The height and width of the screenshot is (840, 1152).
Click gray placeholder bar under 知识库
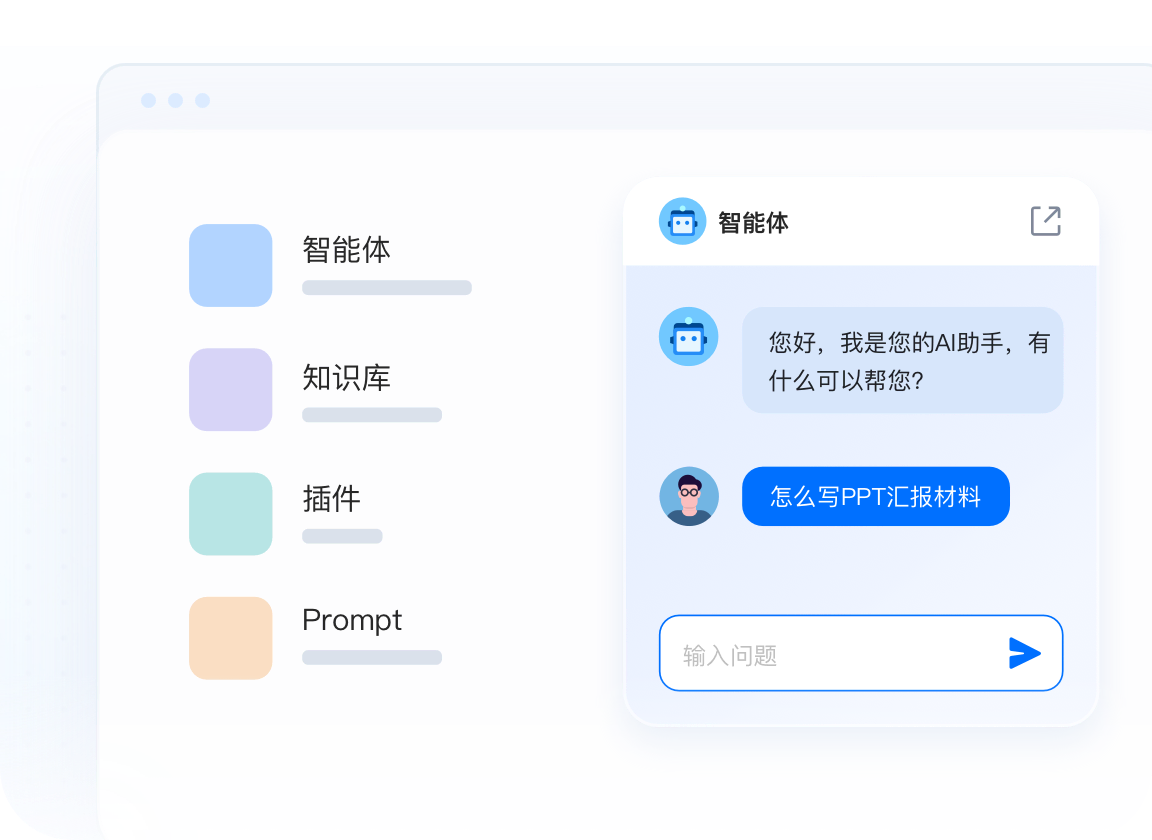coord(372,414)
